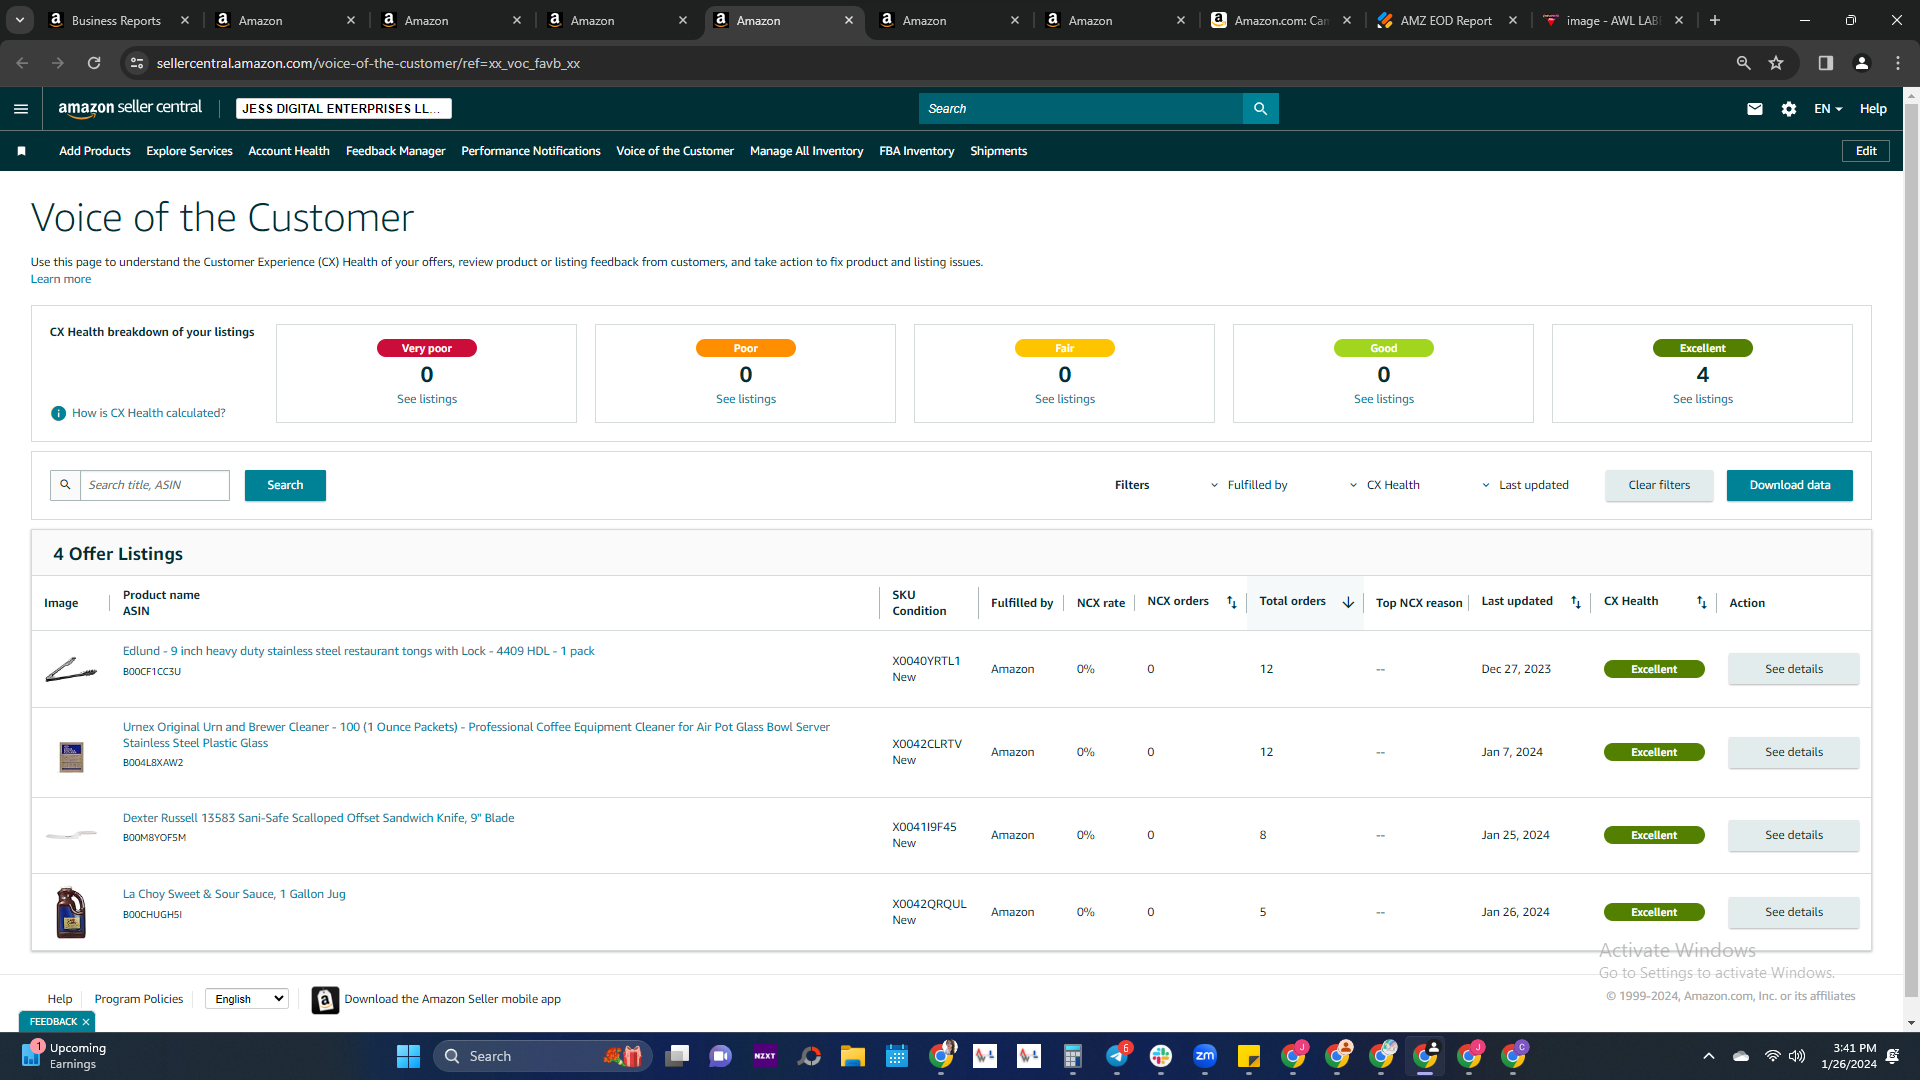Click the La Choy sauce jug thumbnail

pos(71,912)
